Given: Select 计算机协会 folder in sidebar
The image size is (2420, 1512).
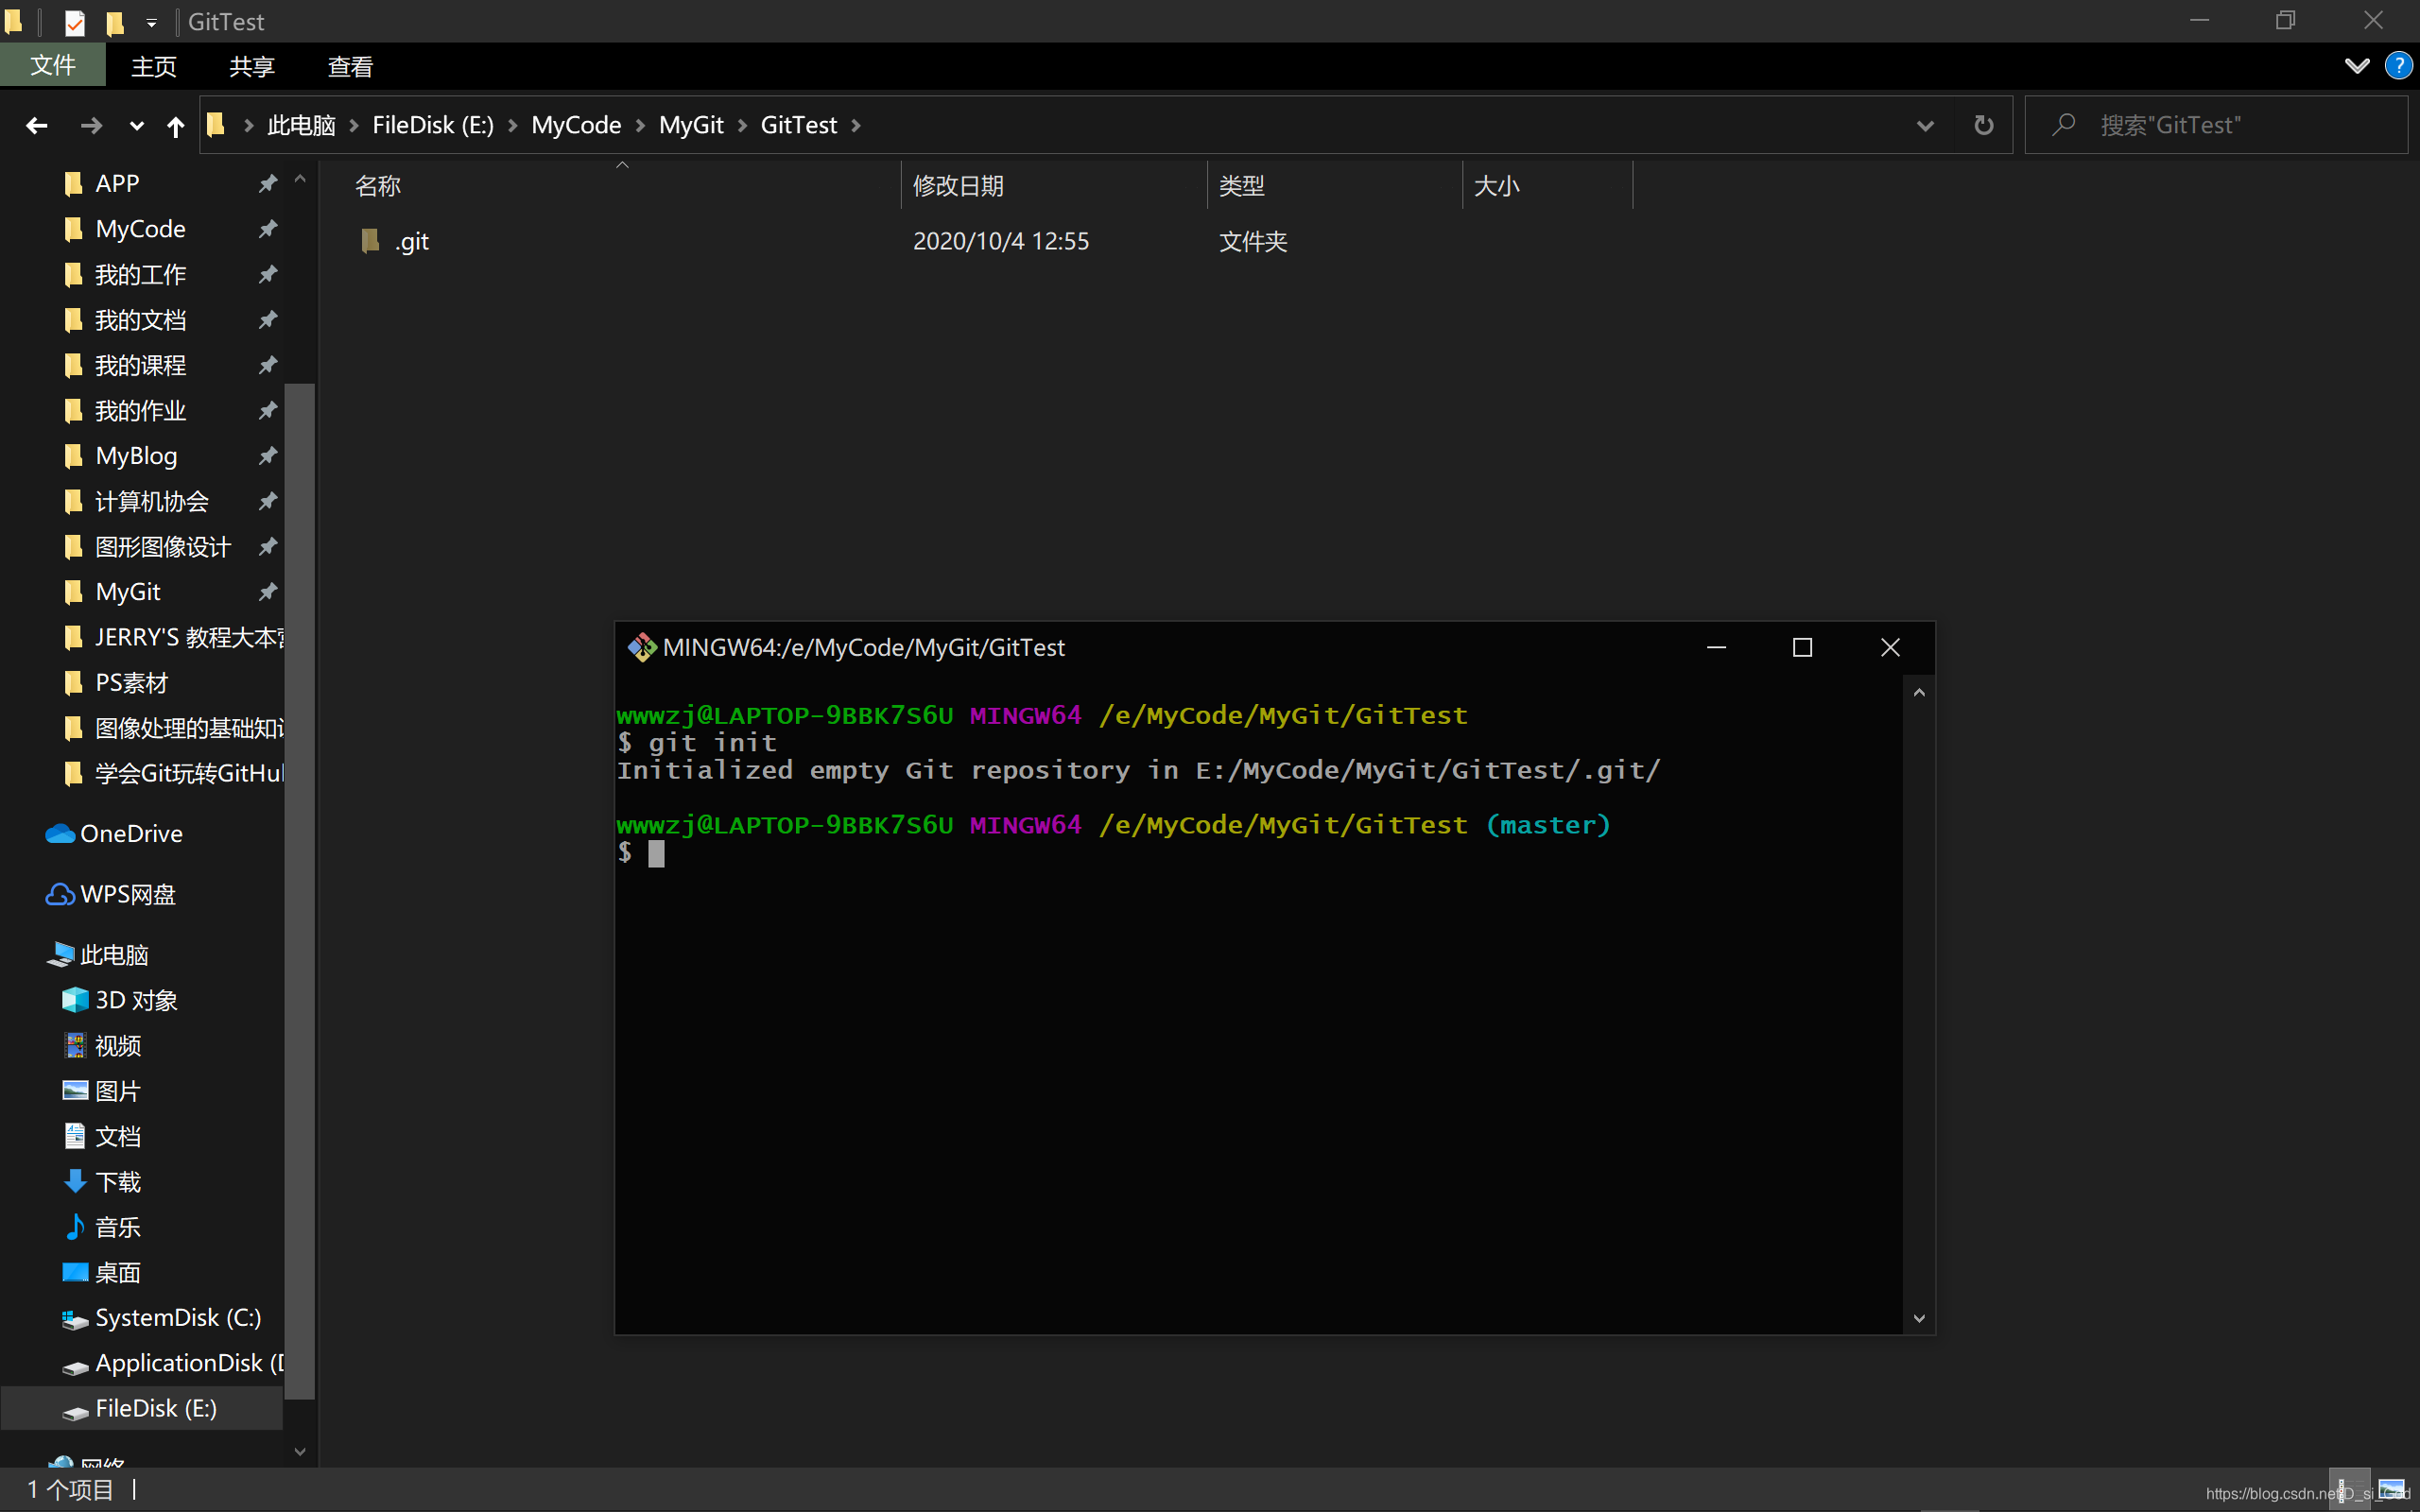Looking at the screenshot, I should [x=151, y=501].
